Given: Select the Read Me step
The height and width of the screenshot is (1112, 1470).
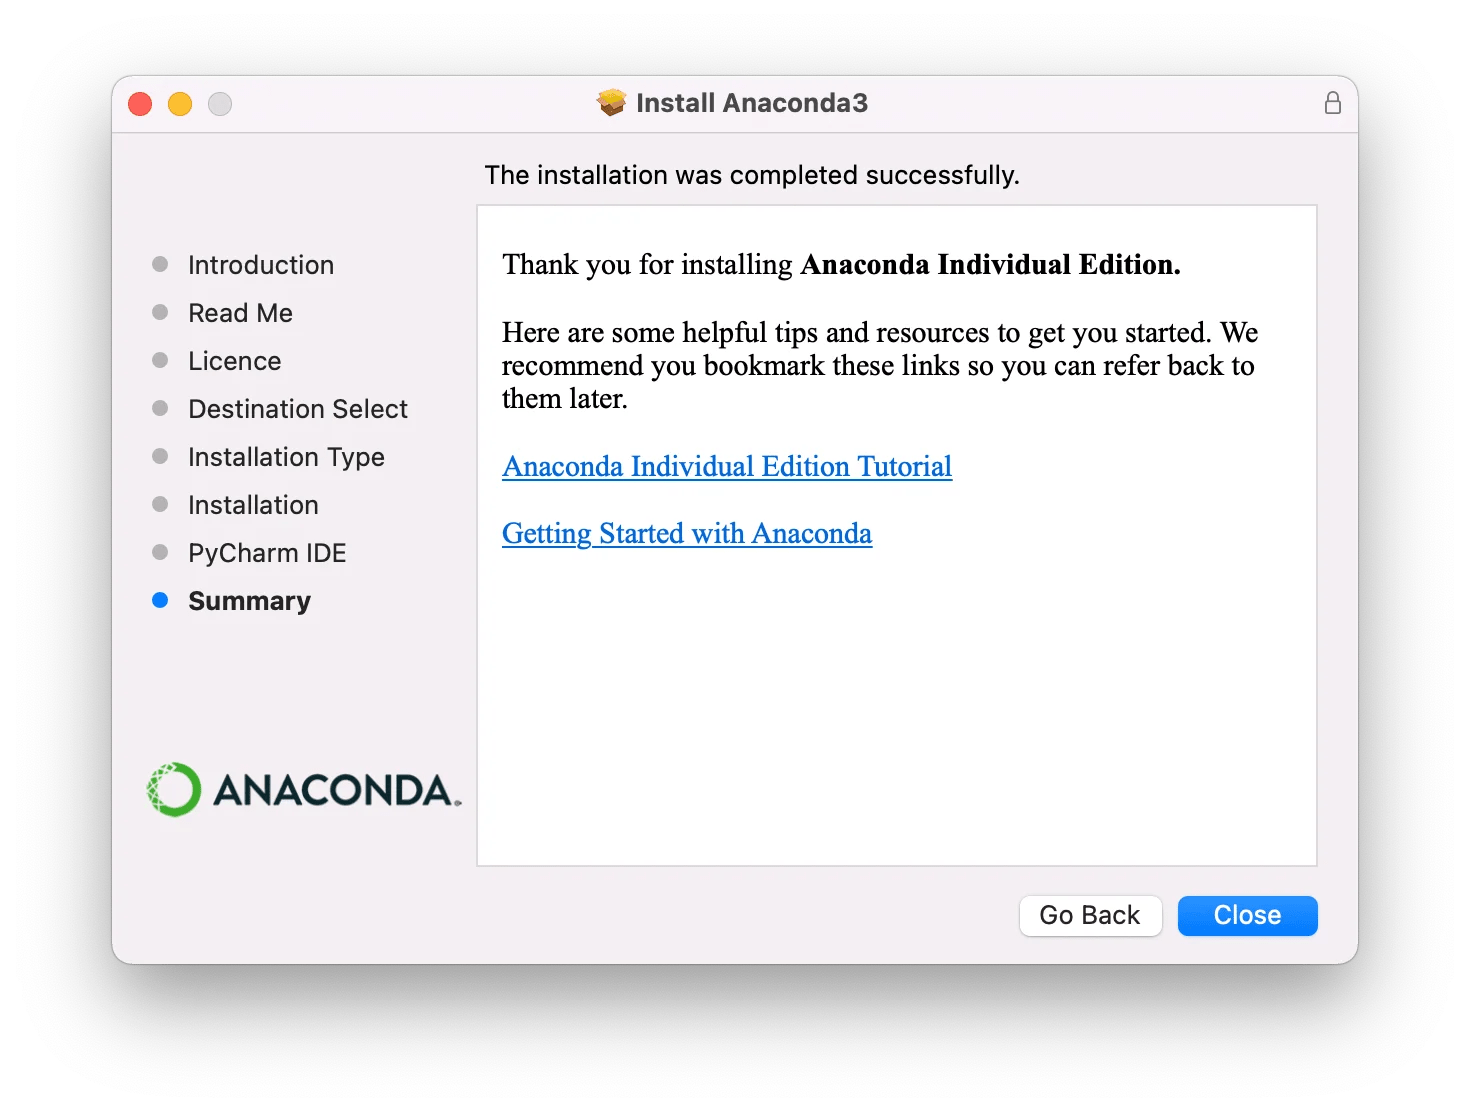Looking at the screenshot, I should click(x=240, y=312).
